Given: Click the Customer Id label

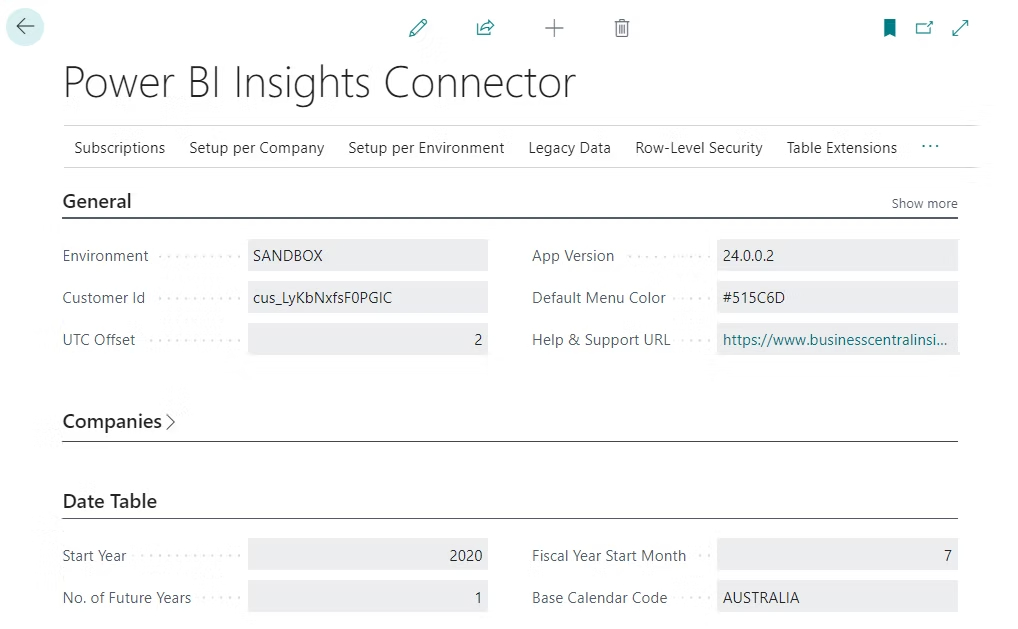Looking at the screenshot, I should pyautogui.click(x=104, y=298).
